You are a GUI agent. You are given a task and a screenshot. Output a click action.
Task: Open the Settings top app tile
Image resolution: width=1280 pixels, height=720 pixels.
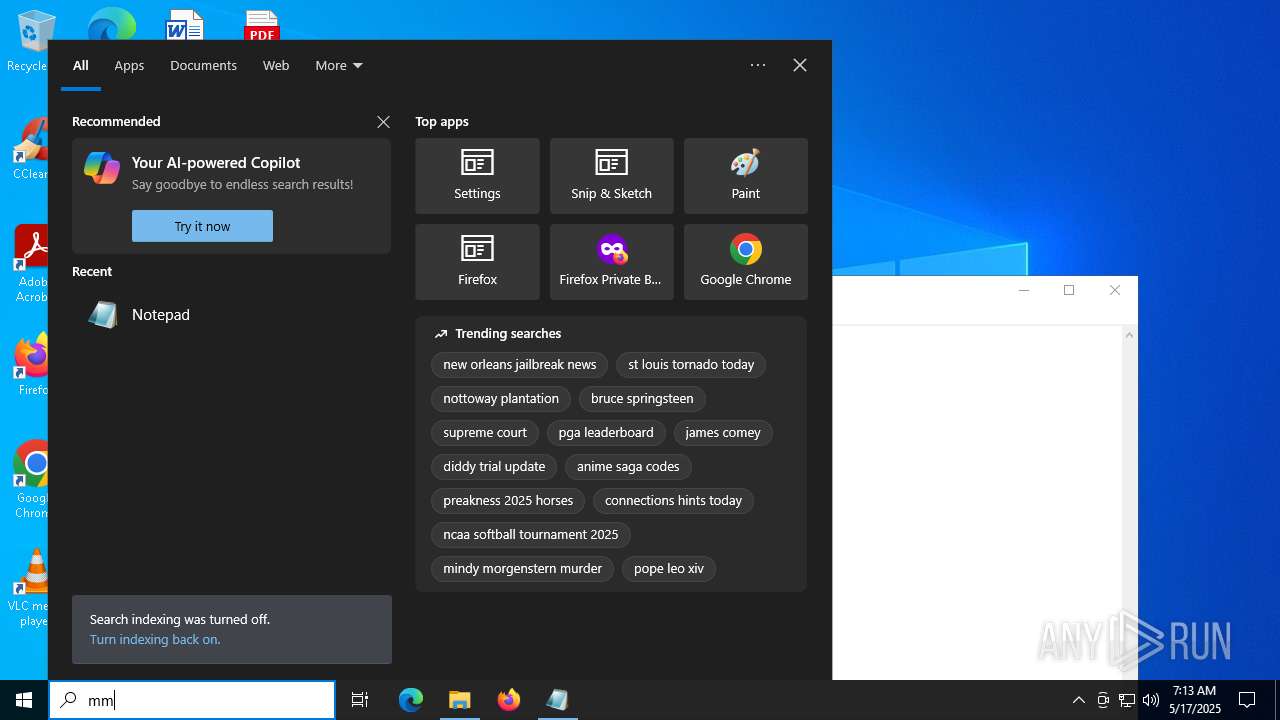[477, 176]
